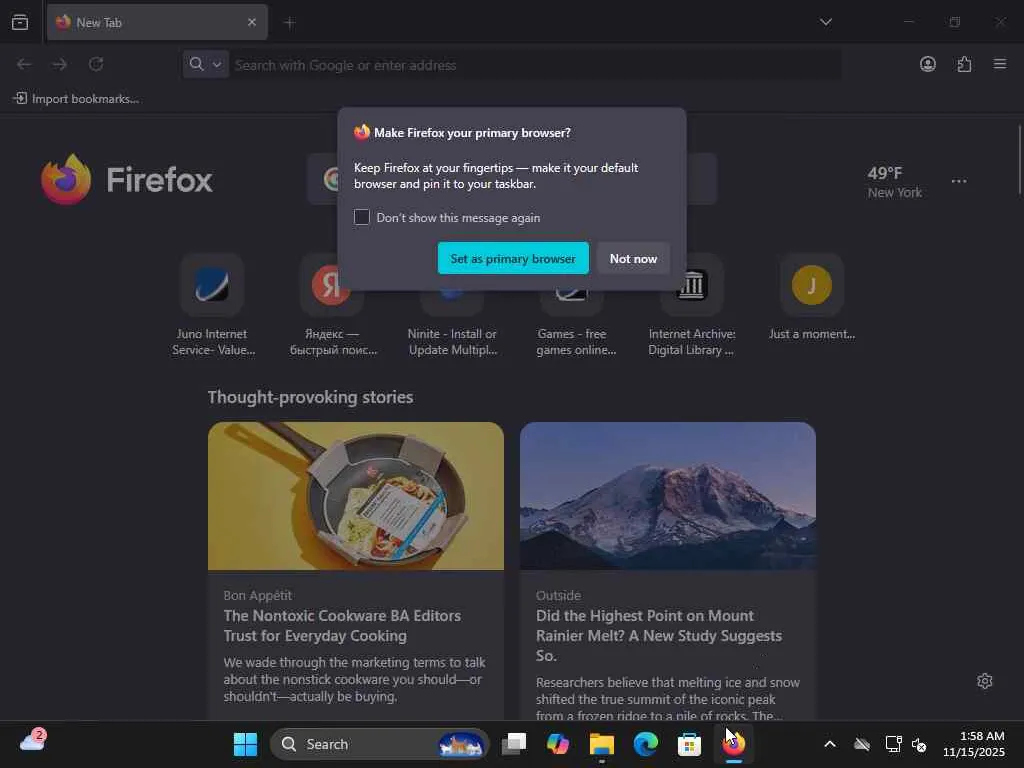Screen dimensions: 1024x768
Task: Focus the Search with Google address bar
Action: point(536,65)
